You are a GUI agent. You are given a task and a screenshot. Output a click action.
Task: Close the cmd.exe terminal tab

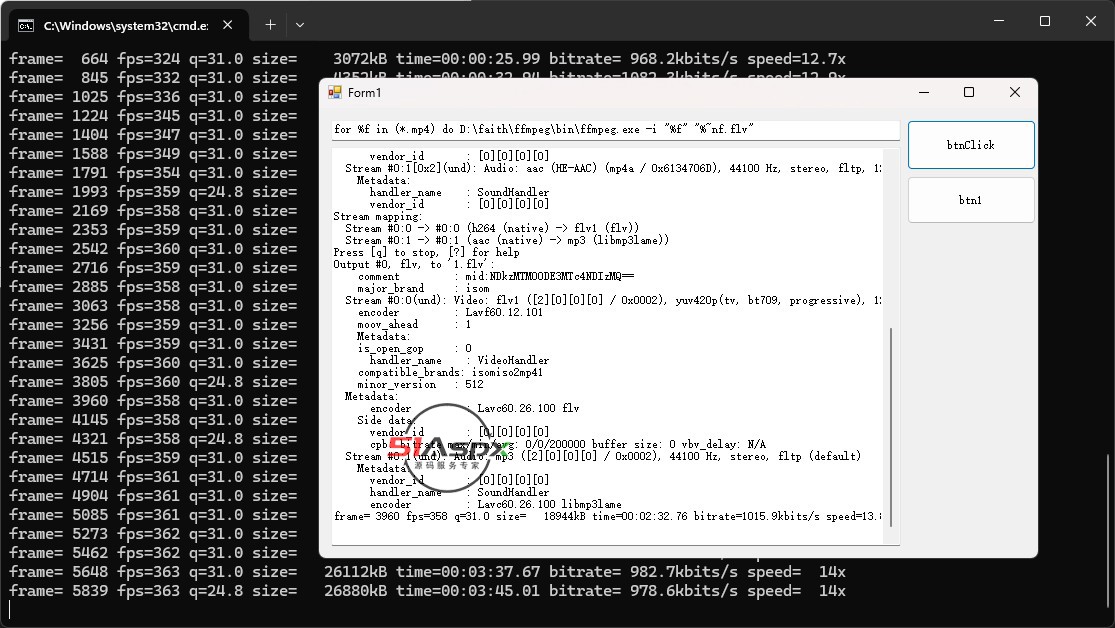pyautogui.click(x=228, y=25)
